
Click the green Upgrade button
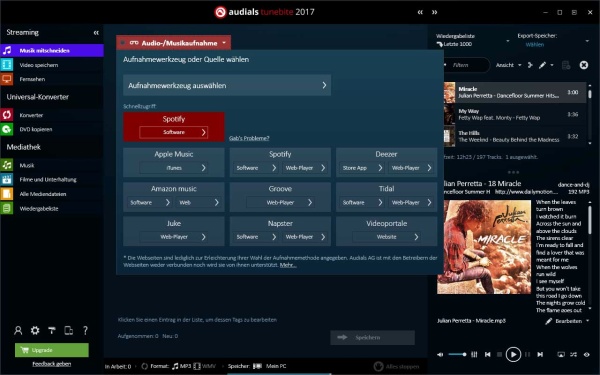[x=52, y=350]
